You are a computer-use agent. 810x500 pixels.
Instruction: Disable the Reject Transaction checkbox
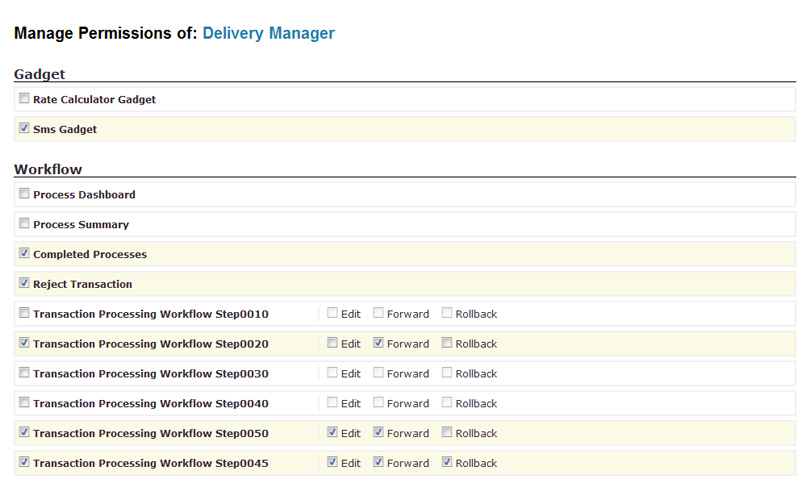pos(24,284)
